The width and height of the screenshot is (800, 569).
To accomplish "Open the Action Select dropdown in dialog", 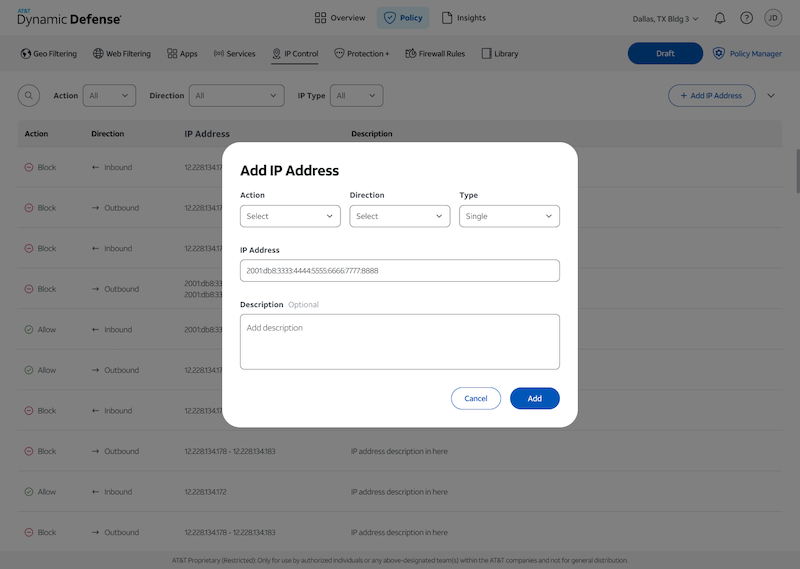I will (290, 216).
